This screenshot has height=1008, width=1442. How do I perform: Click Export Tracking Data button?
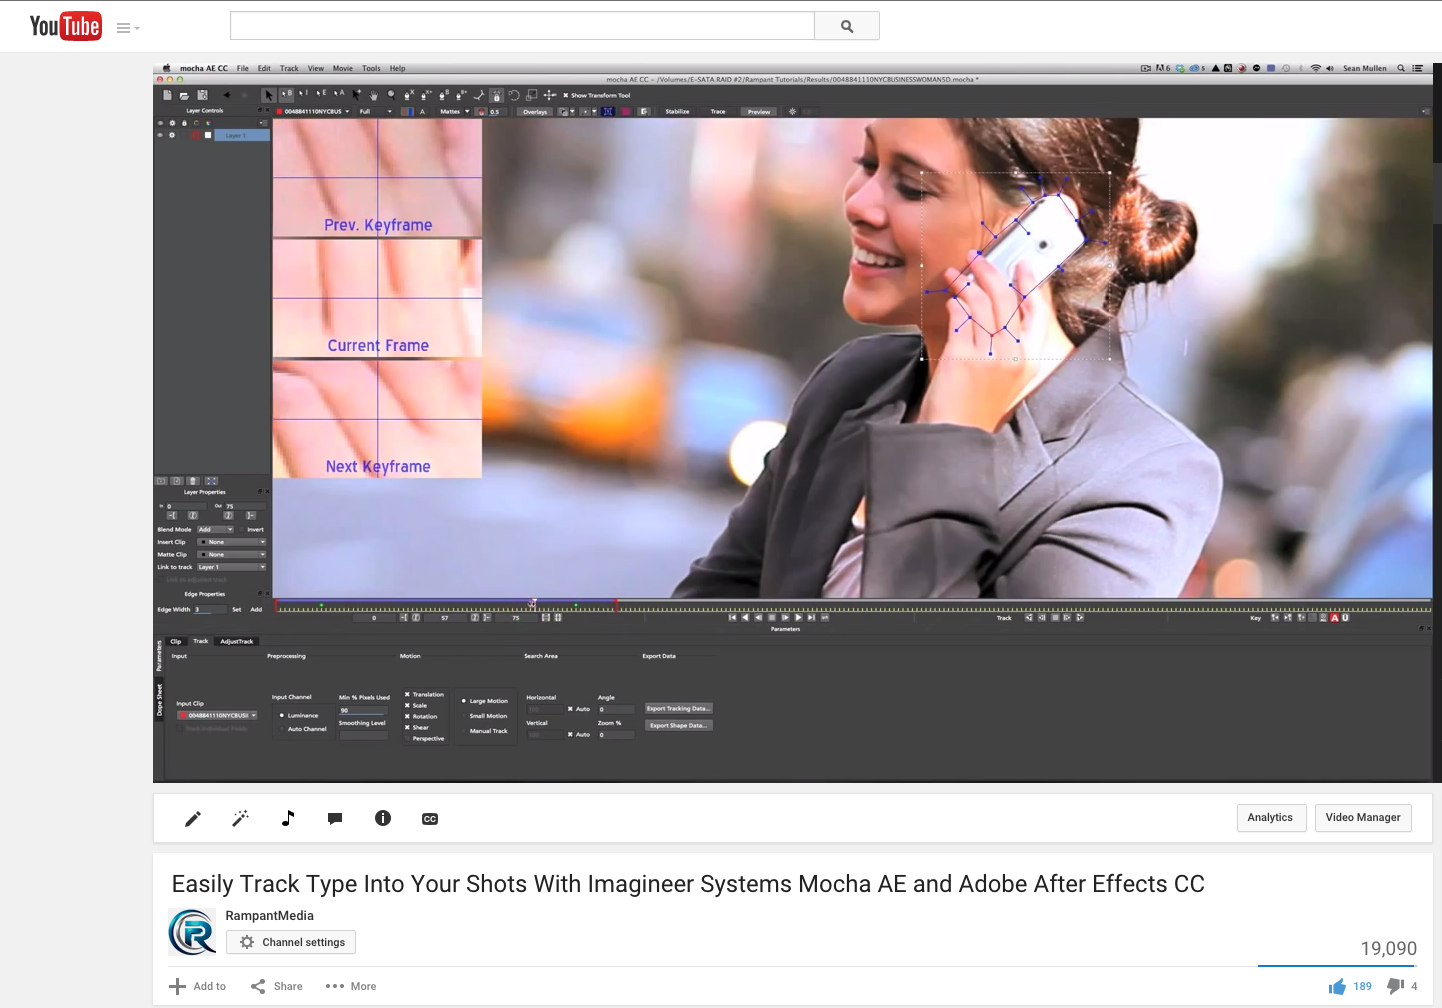(678, 708)
